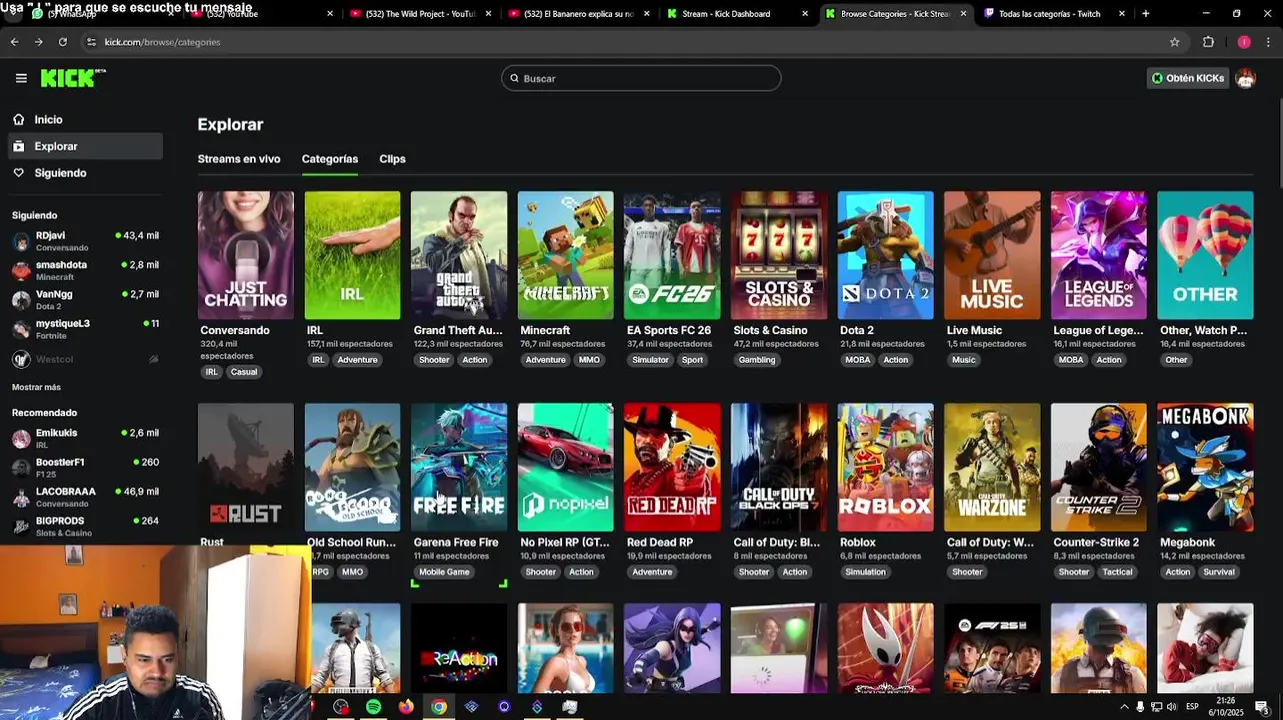1283x720 pixels.
Task: Click the Gambling tag under Slots & Casino
Action: click(x=757, y=360)
